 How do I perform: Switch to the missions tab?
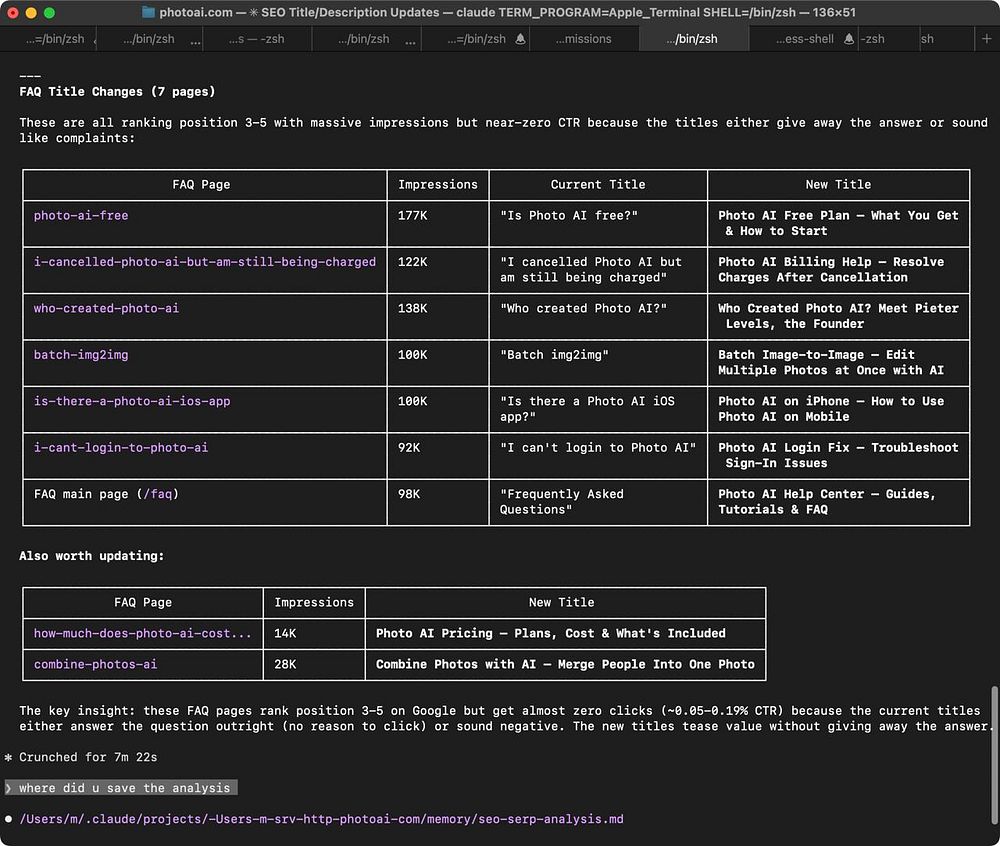coord(582,39)
